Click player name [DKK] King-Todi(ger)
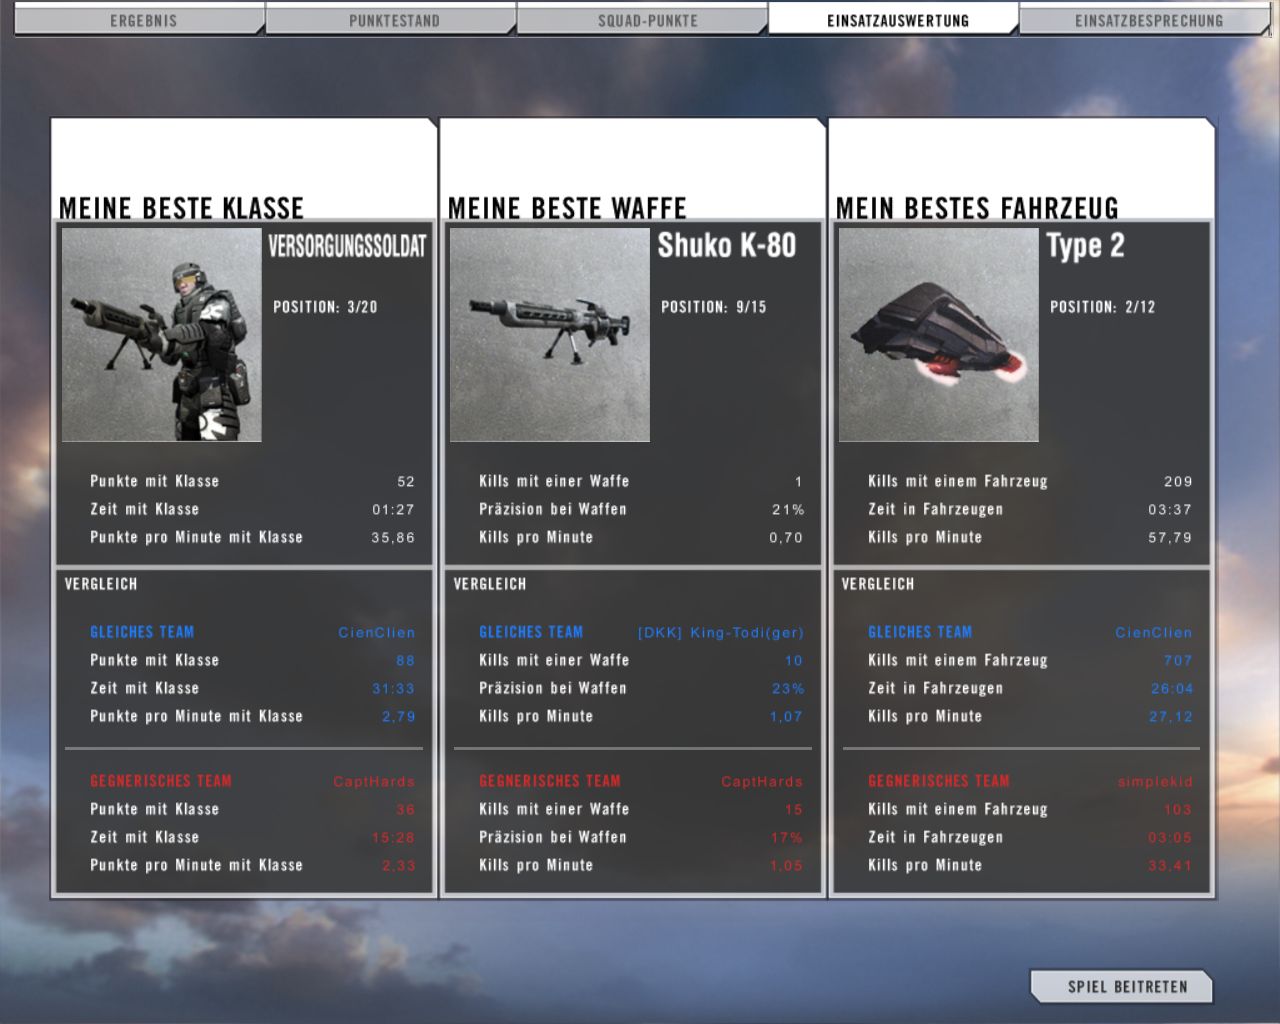Viewport: 1280px width, 1024px height. point(720,633)
